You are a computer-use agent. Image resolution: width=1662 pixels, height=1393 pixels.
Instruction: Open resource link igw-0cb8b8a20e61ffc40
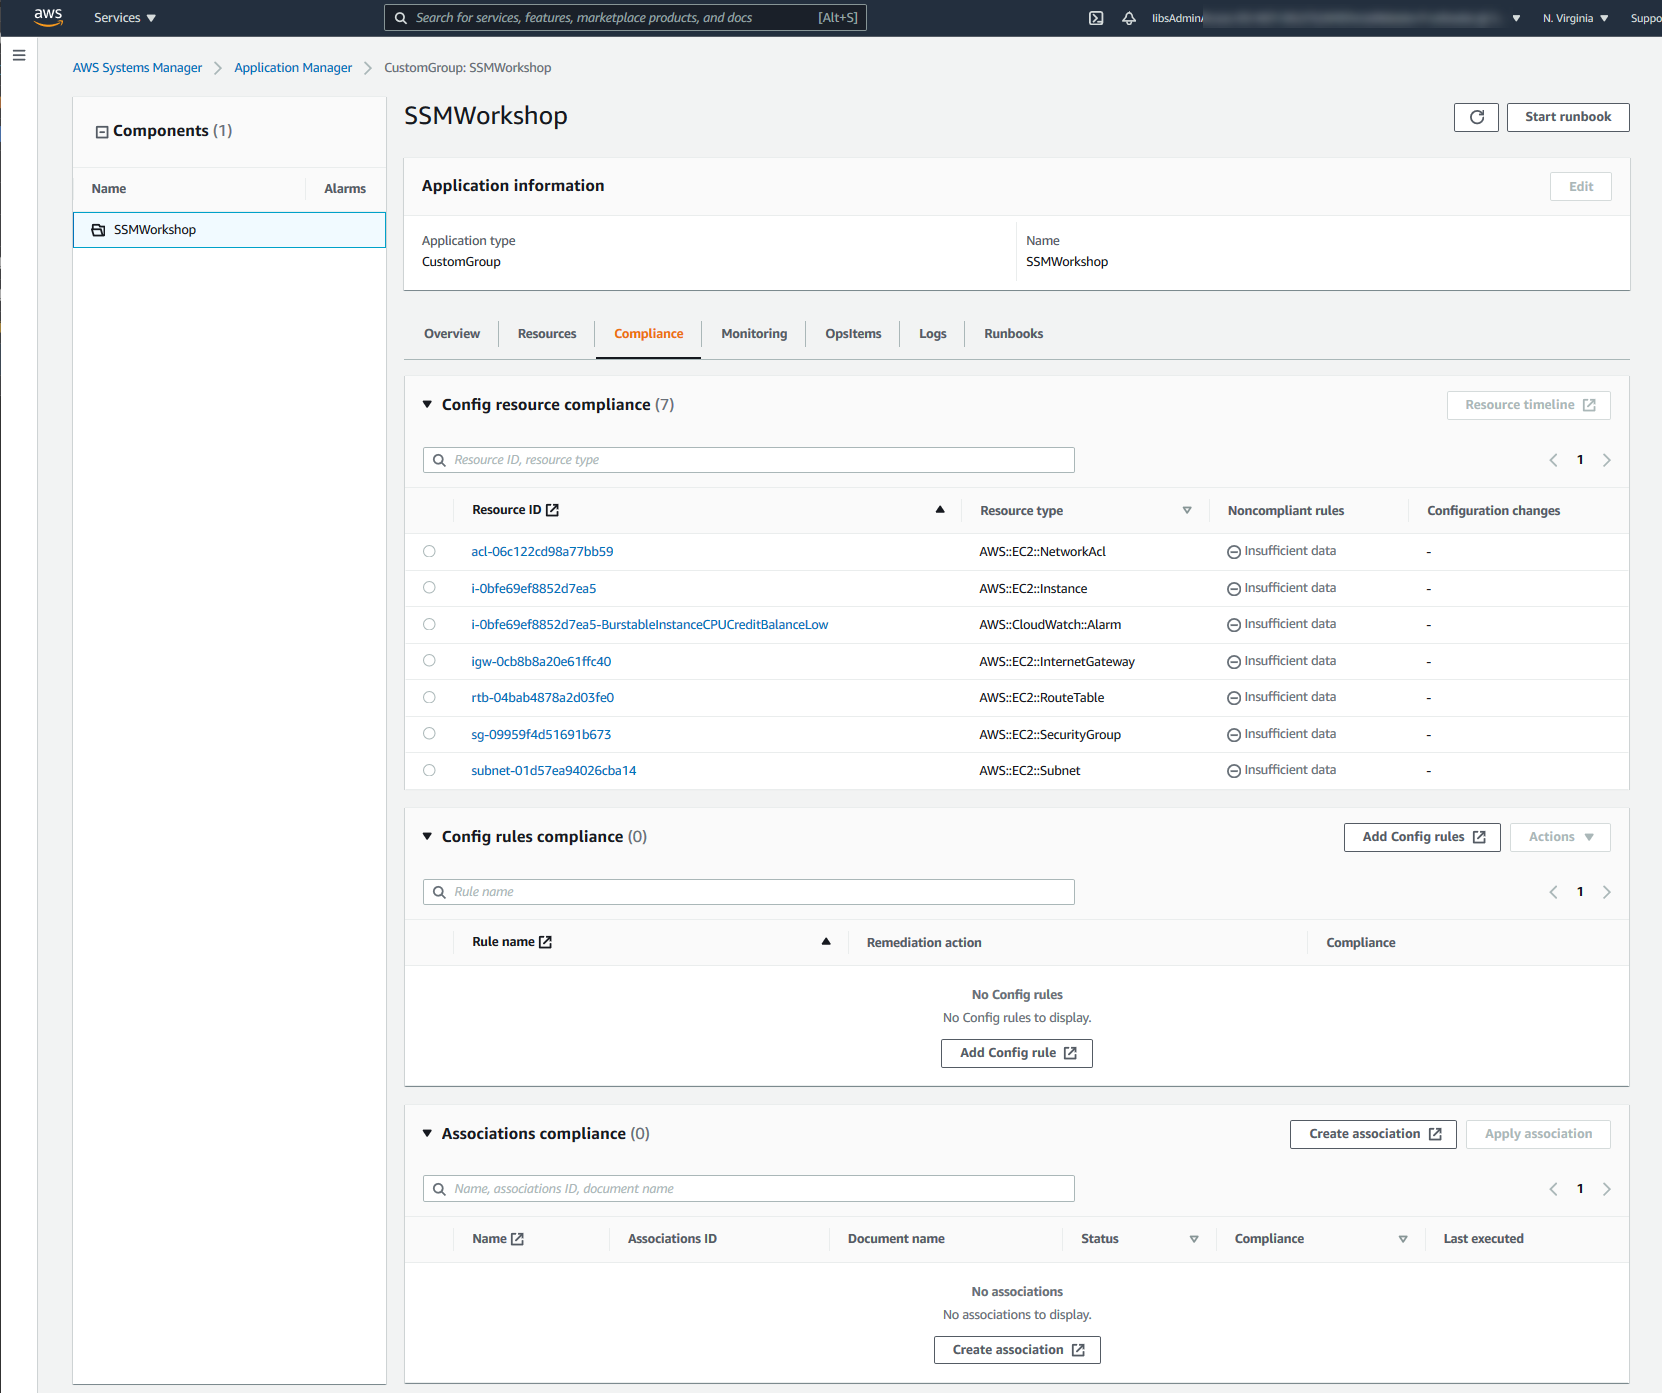click(x=541, y=662)
